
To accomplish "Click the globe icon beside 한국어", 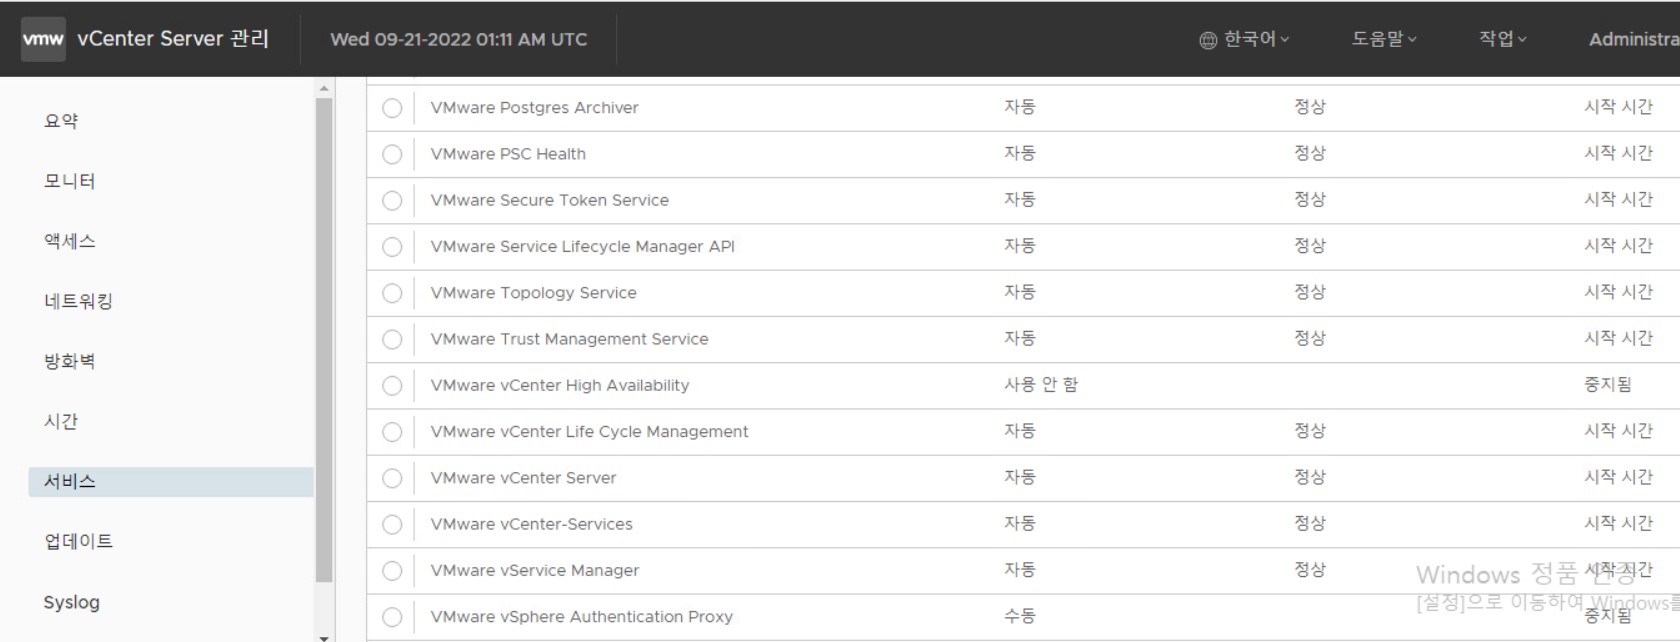I will click(x=1208, y=40).
